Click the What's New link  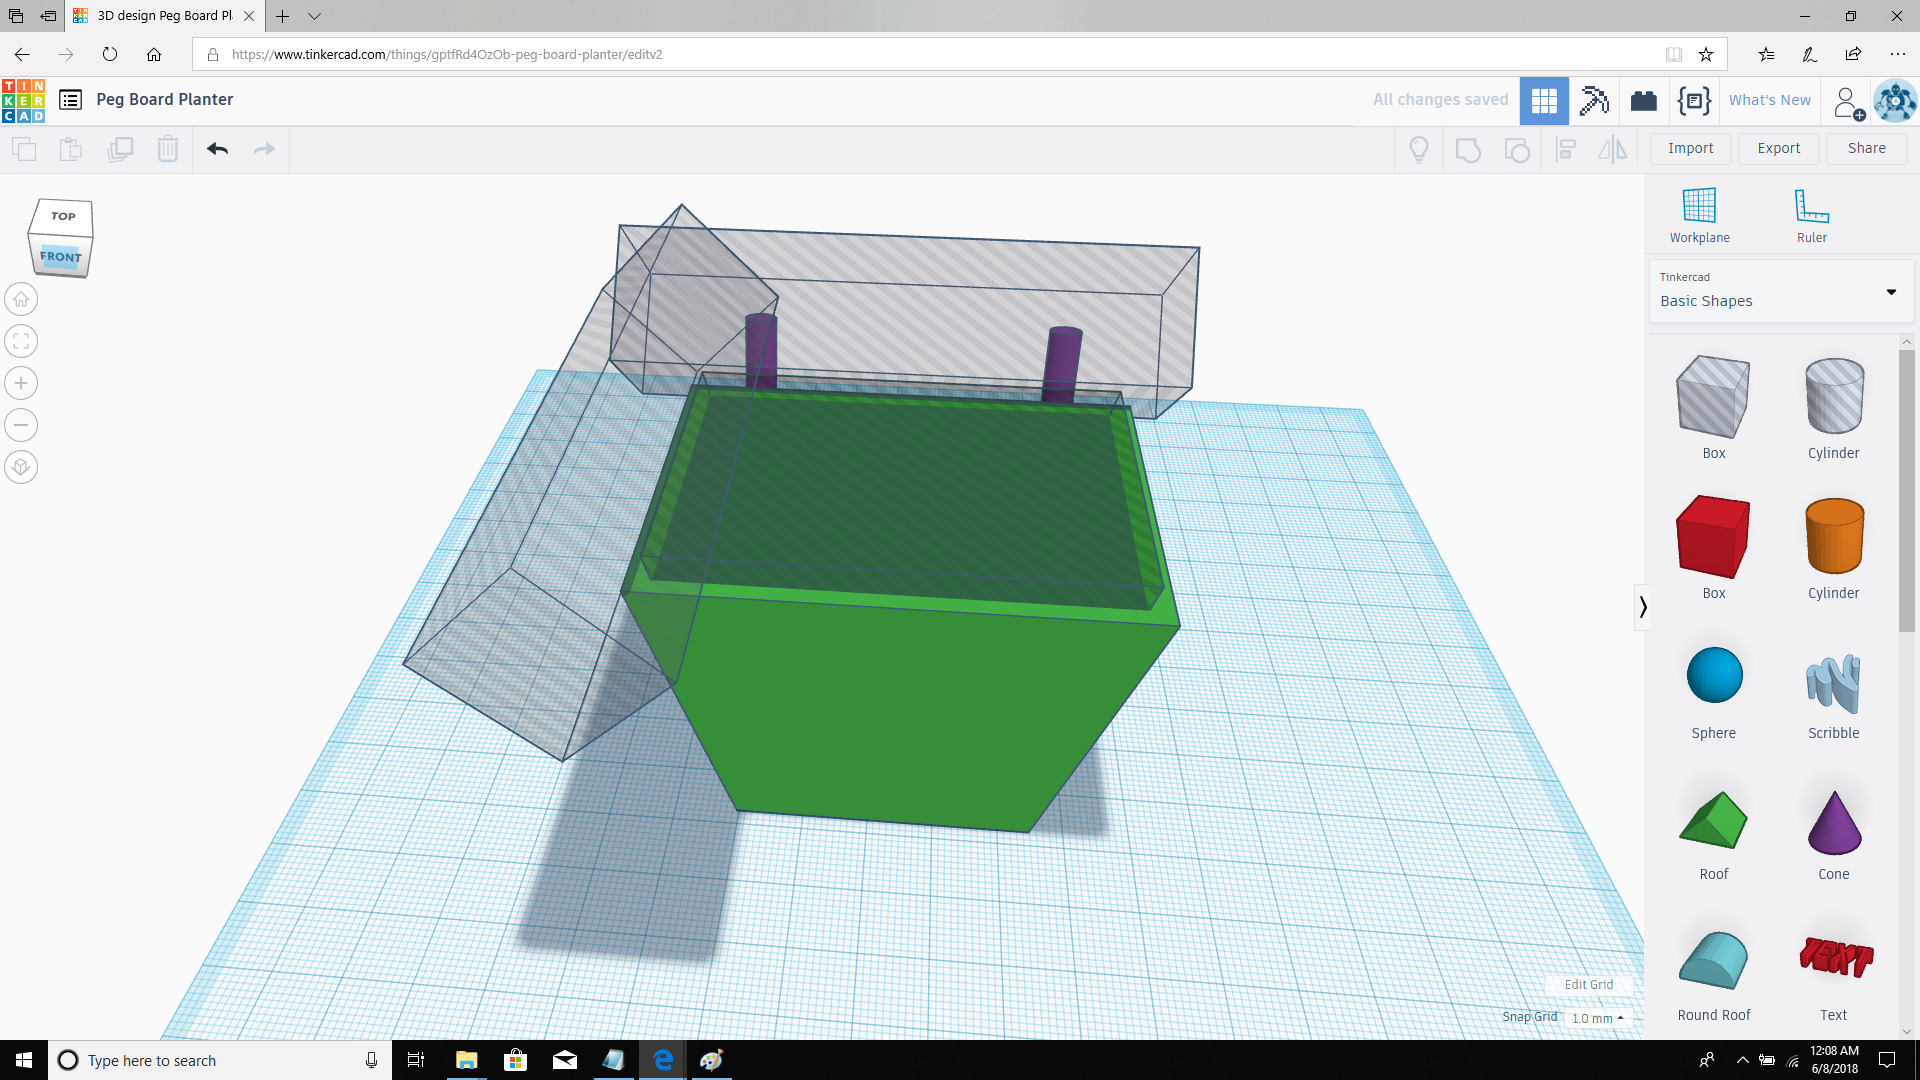coord(1770,100)
